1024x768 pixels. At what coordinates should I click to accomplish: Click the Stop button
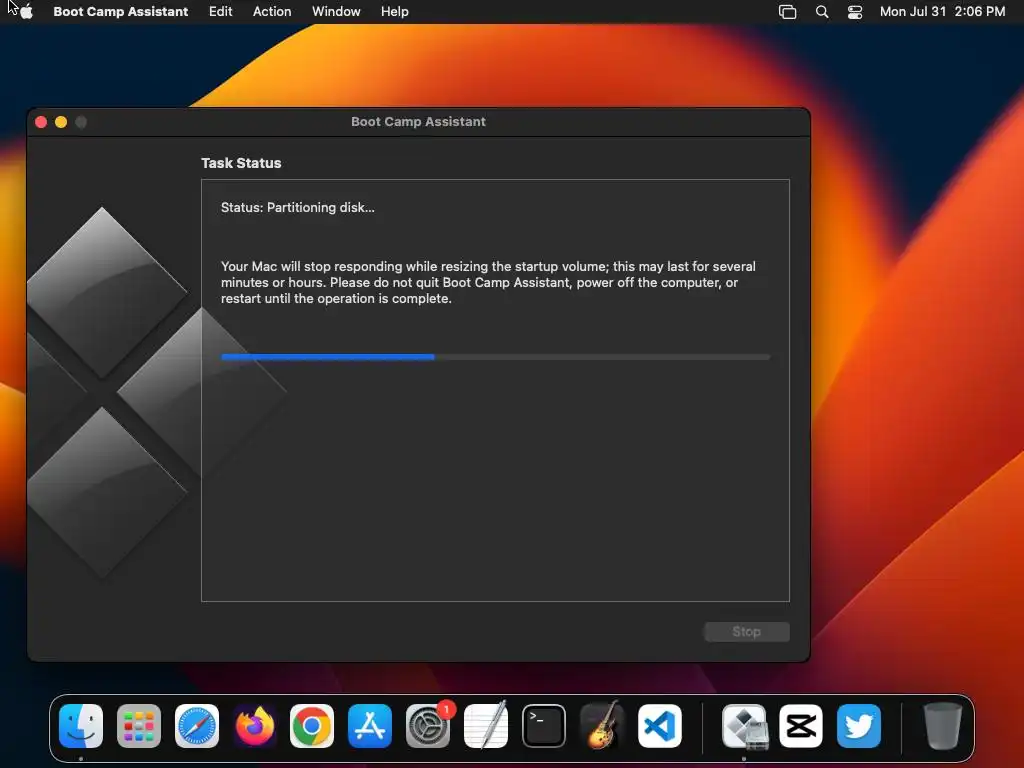[746, 632]
